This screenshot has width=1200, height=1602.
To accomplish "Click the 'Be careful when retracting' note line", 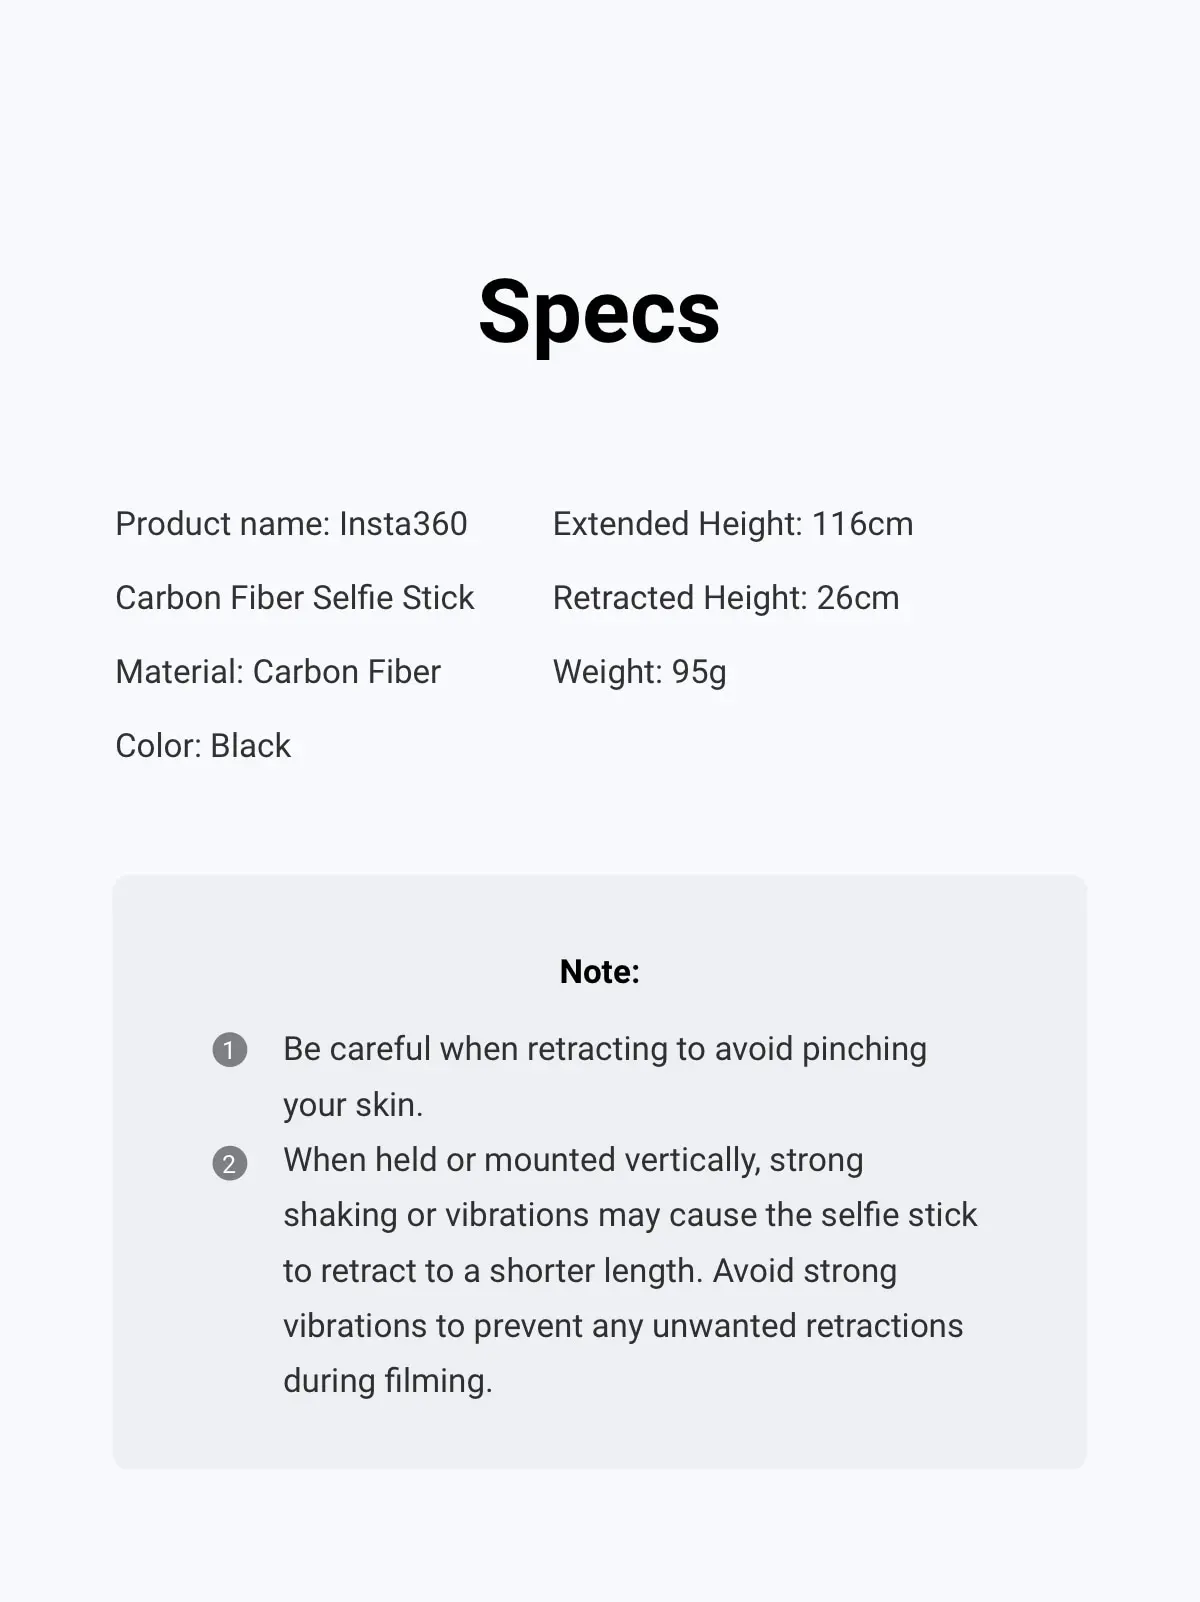I will click(x=604, y=1049).
